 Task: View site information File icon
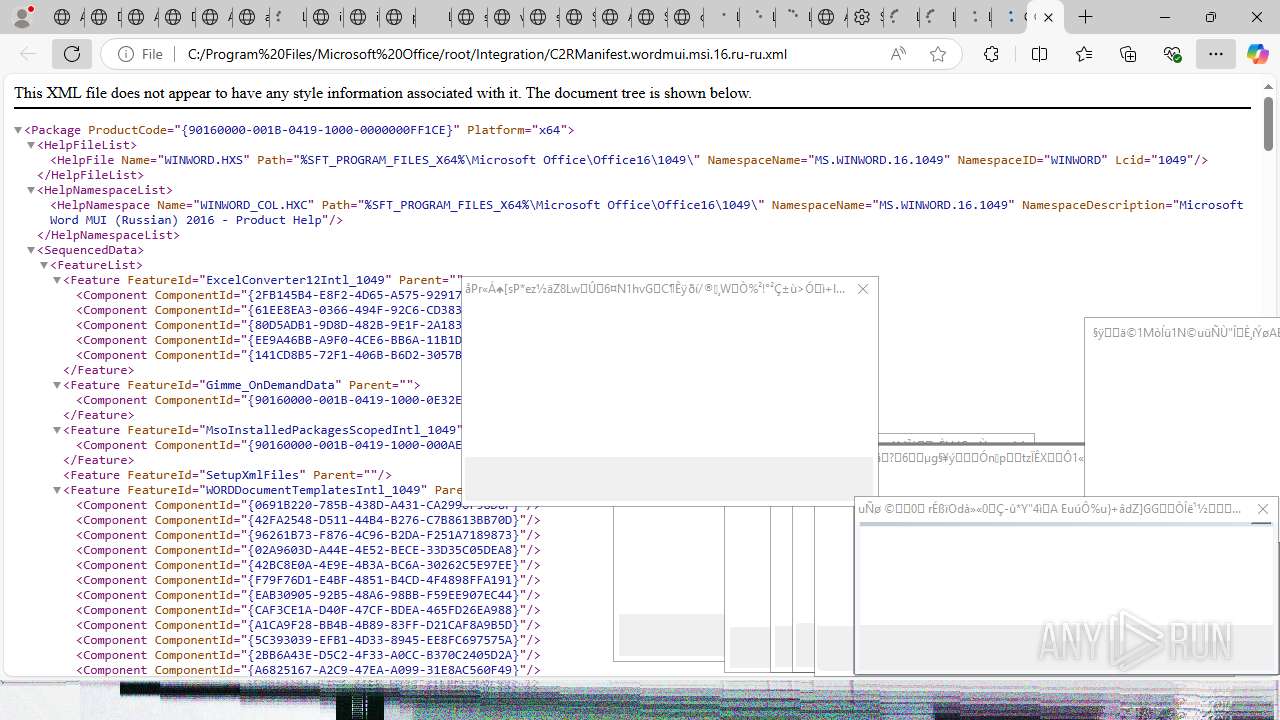140,54
